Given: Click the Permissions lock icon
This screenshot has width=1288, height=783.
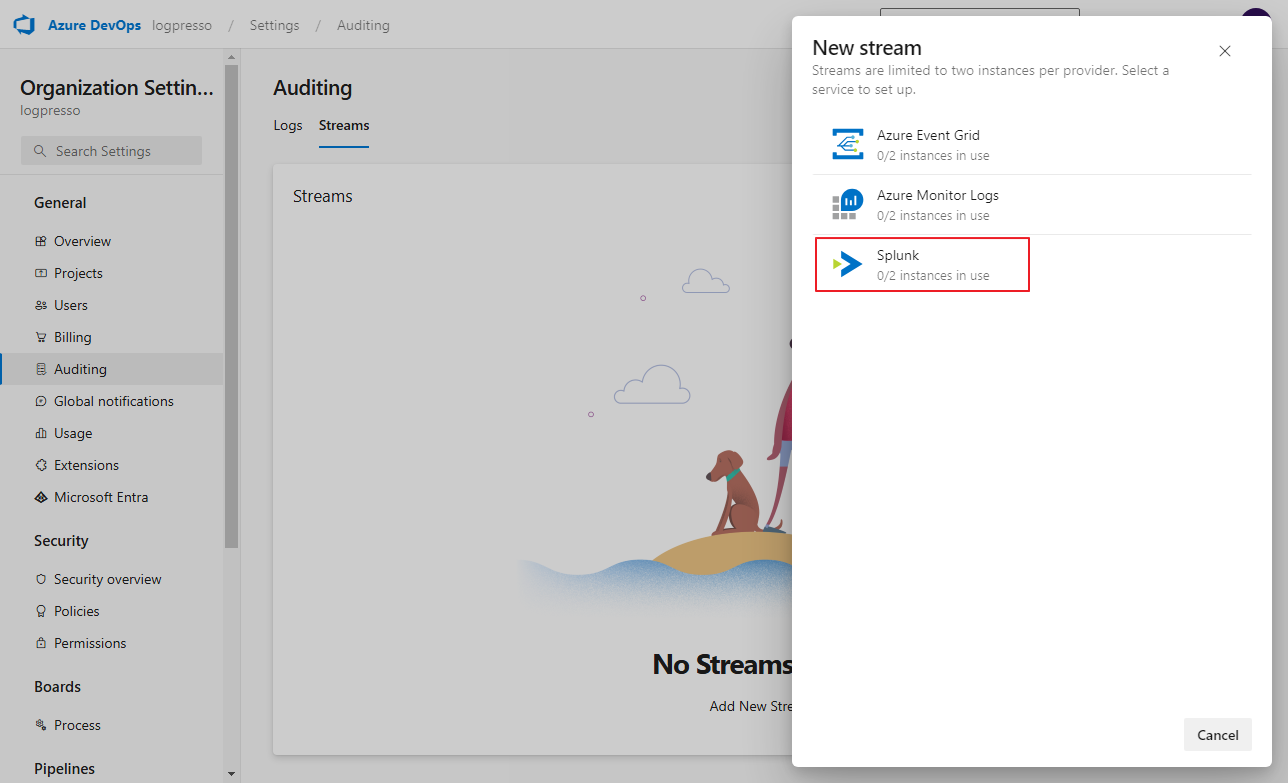Looking at the screenshot, I should tap(41, 643).
